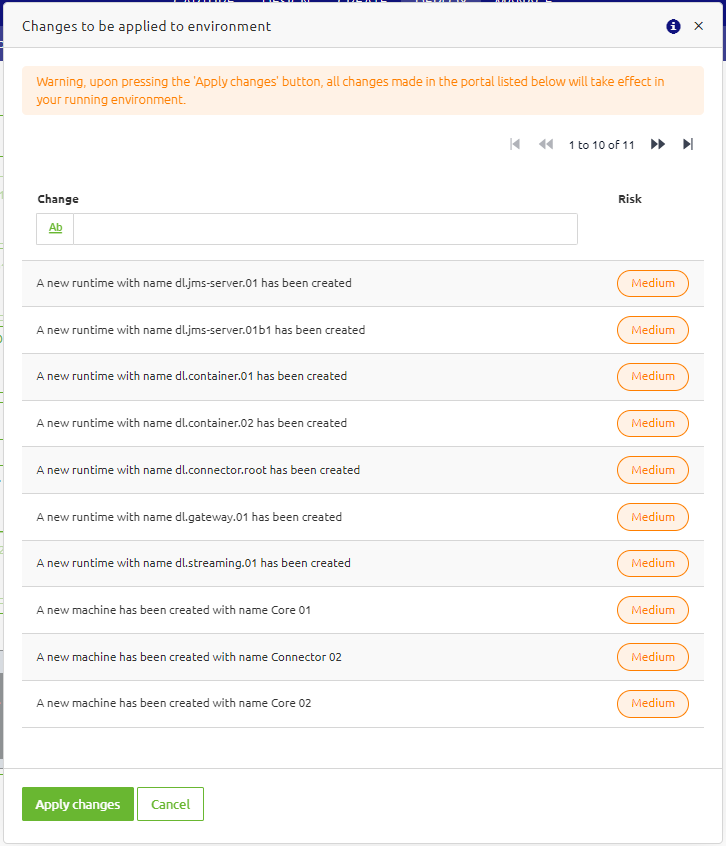Click Medium risk badge for dl.jms-server.01
Image resolution: width=726 pixels, height=846 pixels.
tap(652, 283)
